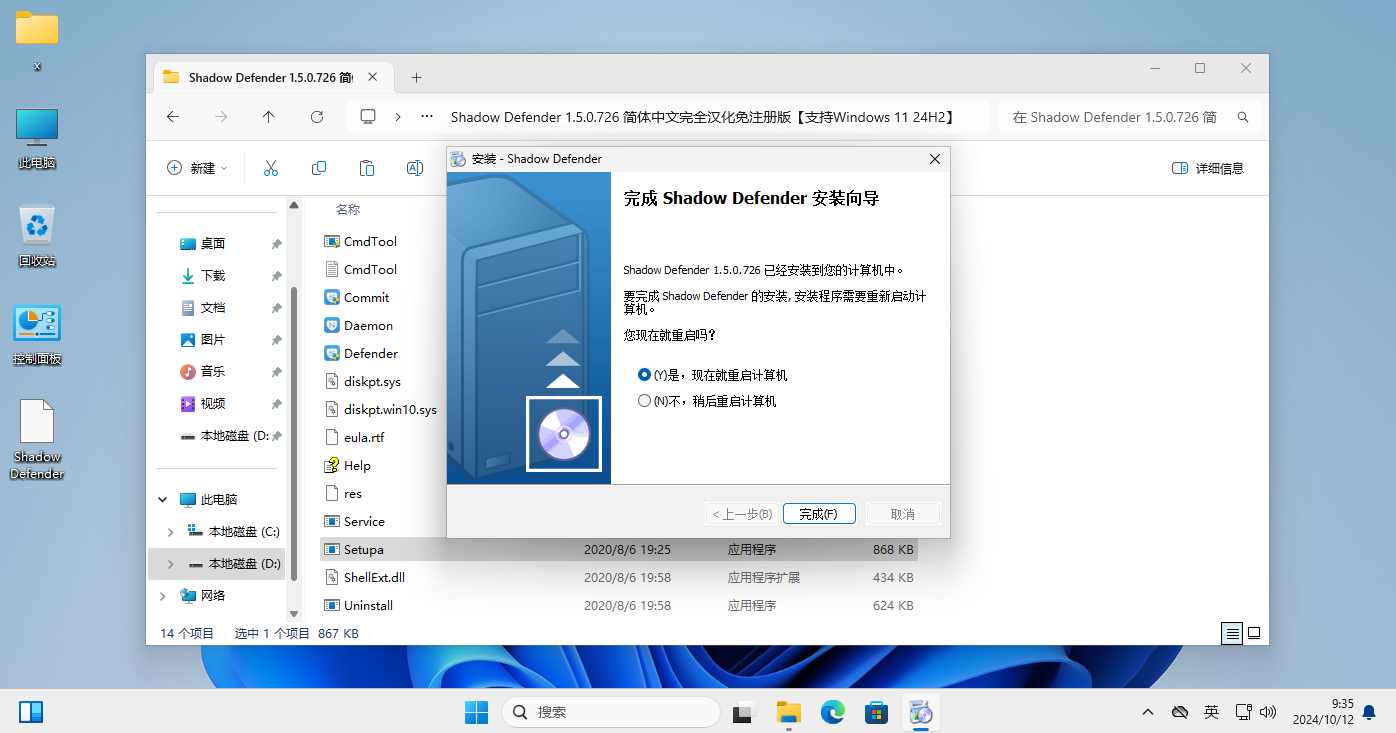
Task: Open Microsoft Edge from the taskbar
Action: point(833,712)
